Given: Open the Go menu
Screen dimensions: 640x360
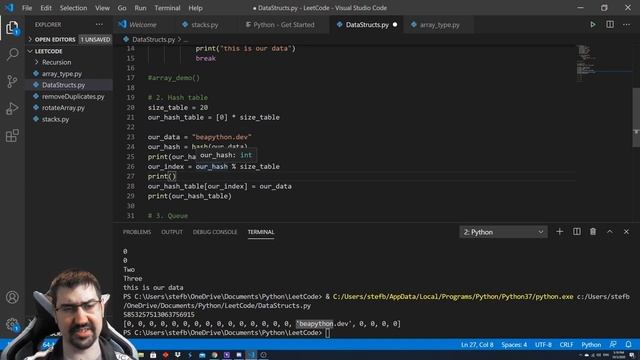Looking at the screenshot, I should click(122, 8).
